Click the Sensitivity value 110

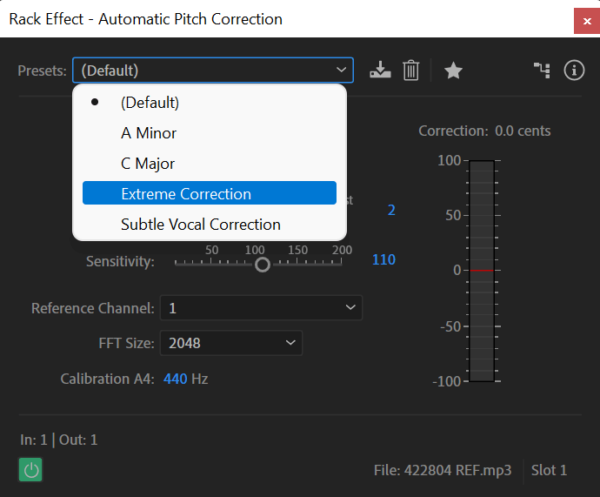[384, 260]
